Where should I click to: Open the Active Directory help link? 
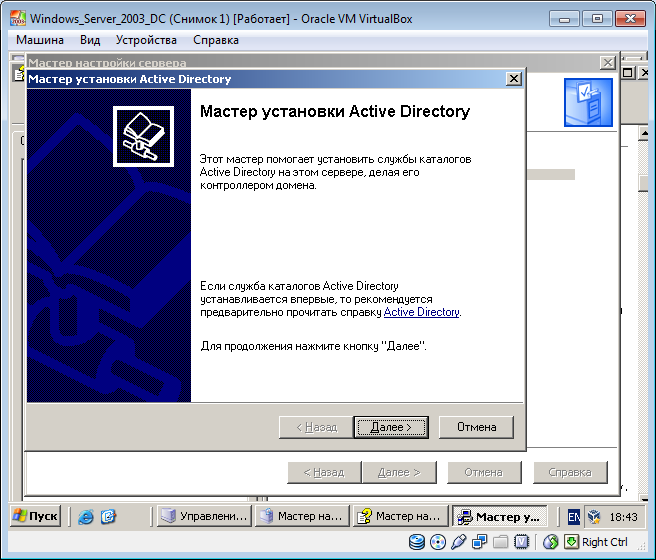click(421, 312)
